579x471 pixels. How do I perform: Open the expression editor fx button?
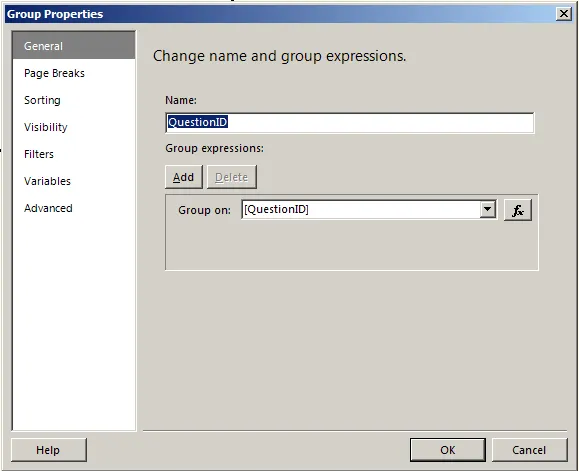coord(518,210)
